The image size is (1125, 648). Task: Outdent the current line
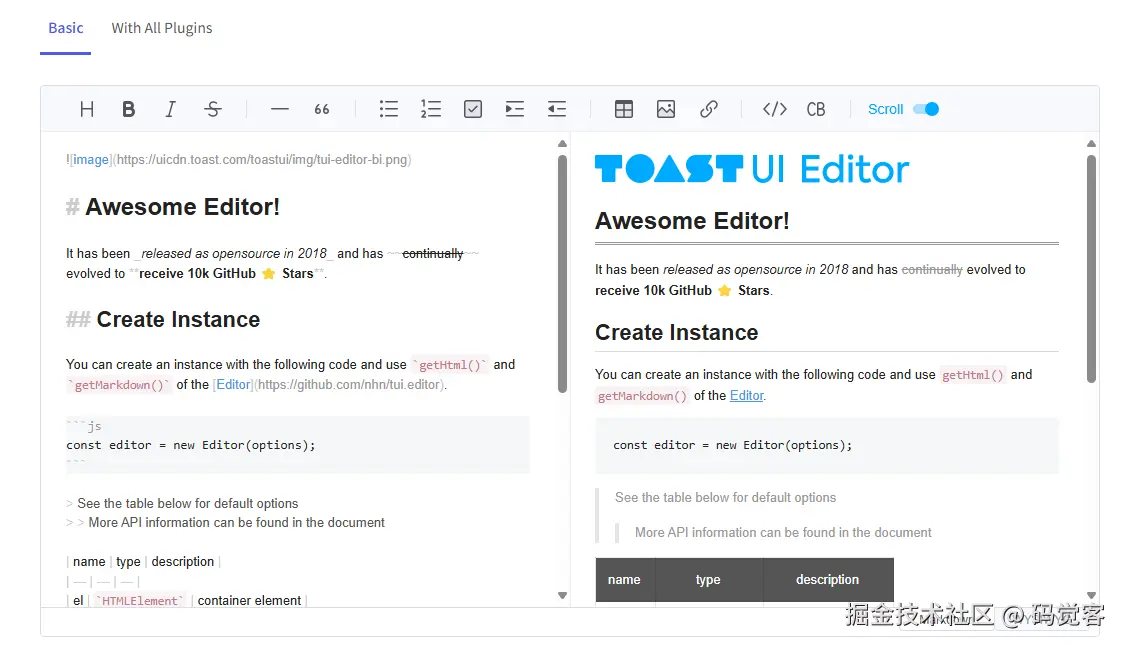557,109
